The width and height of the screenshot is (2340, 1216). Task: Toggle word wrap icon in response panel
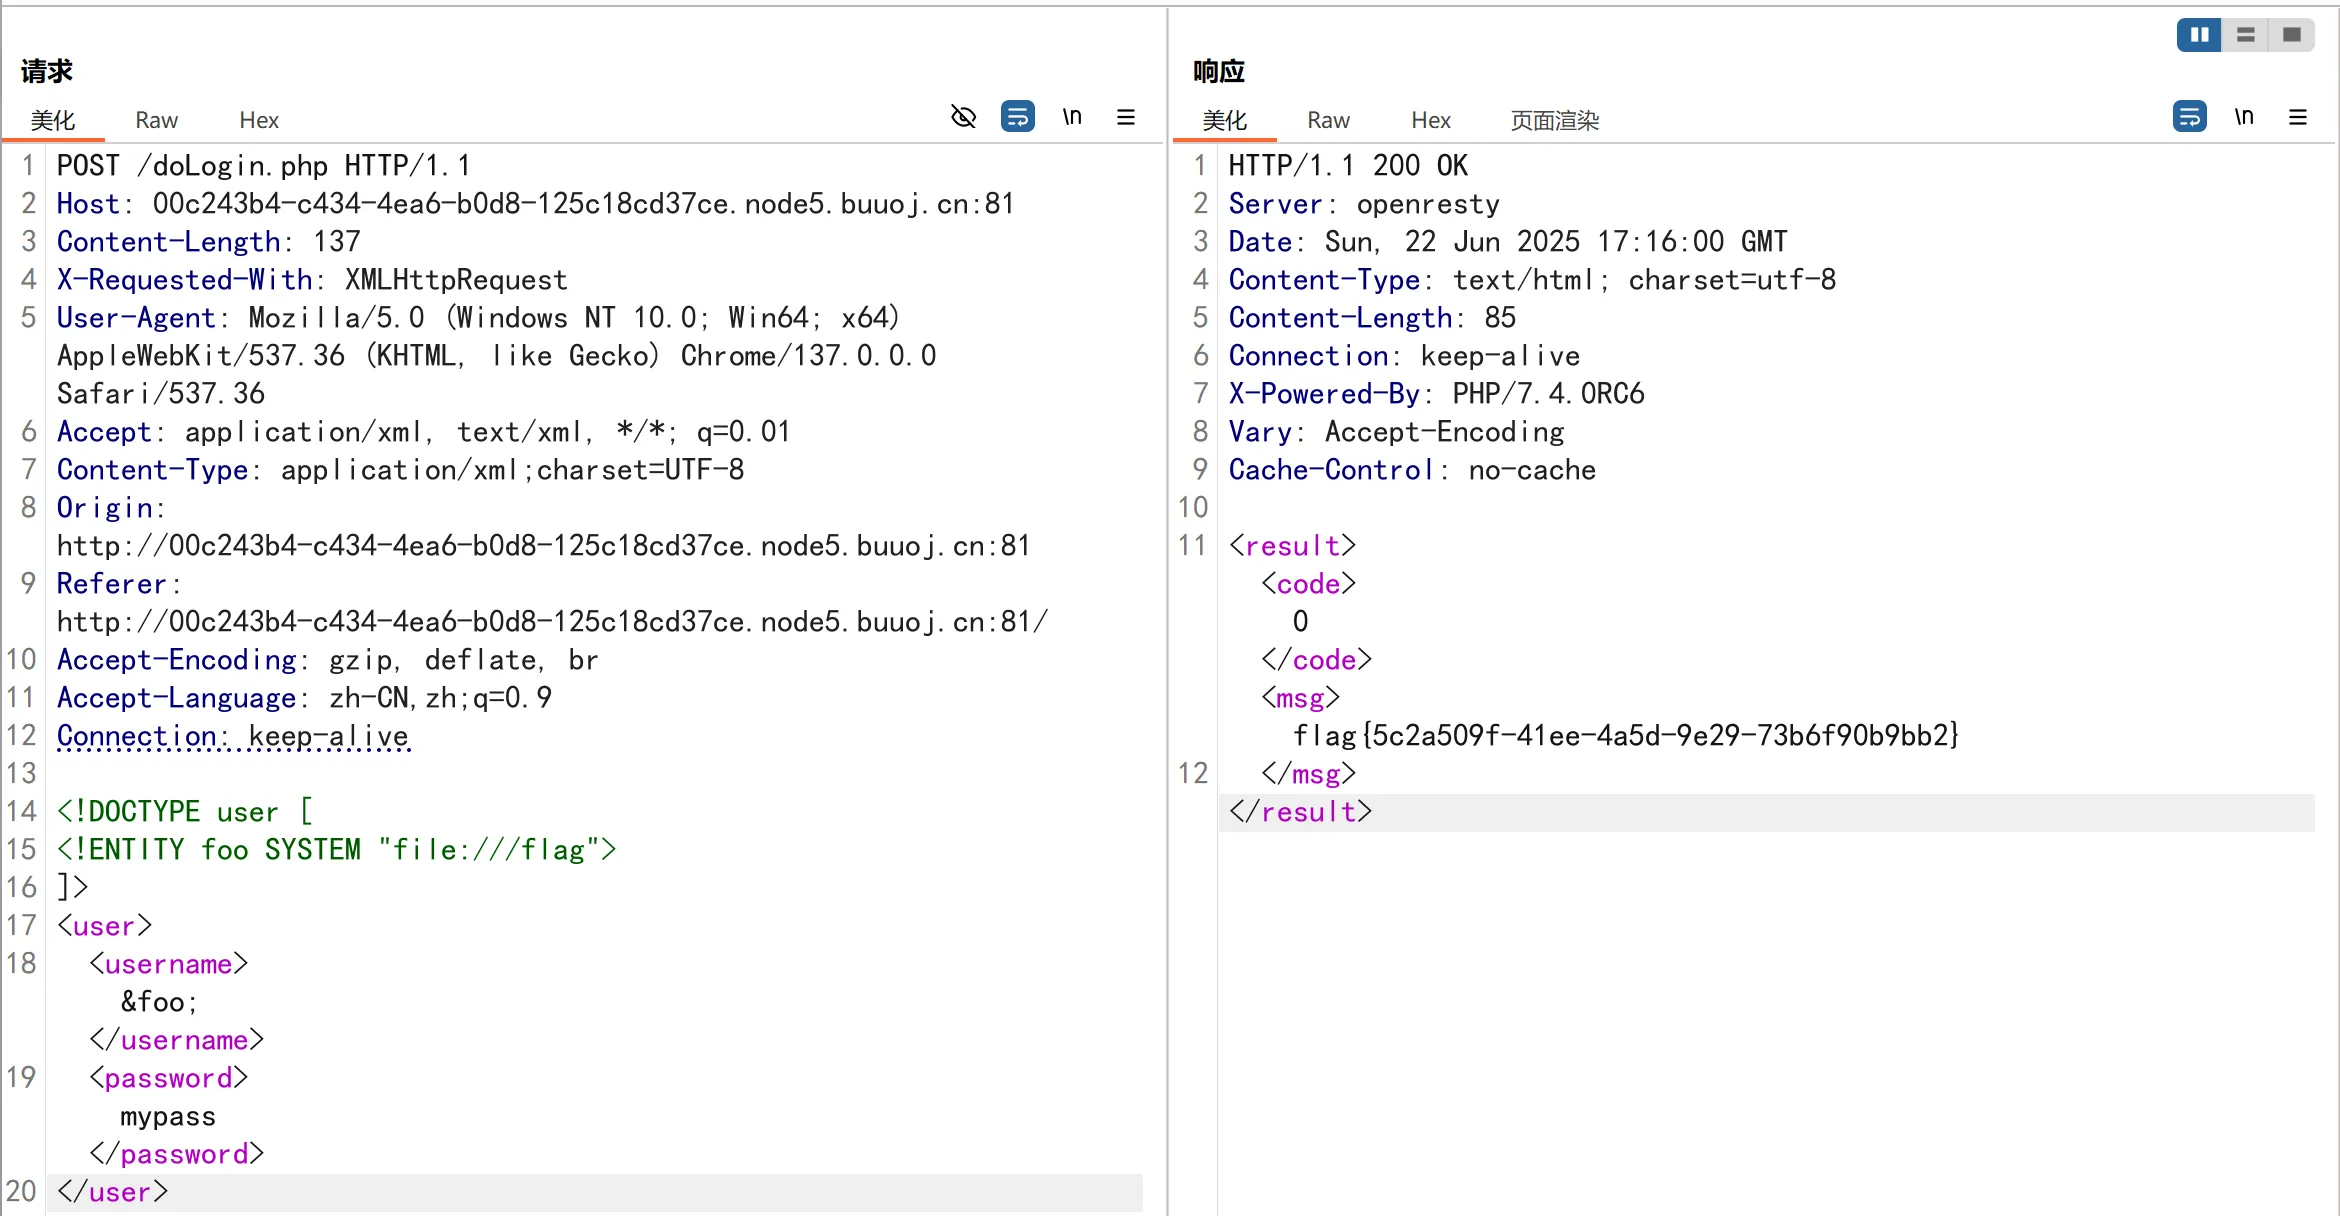click(x=2189, y=117)
